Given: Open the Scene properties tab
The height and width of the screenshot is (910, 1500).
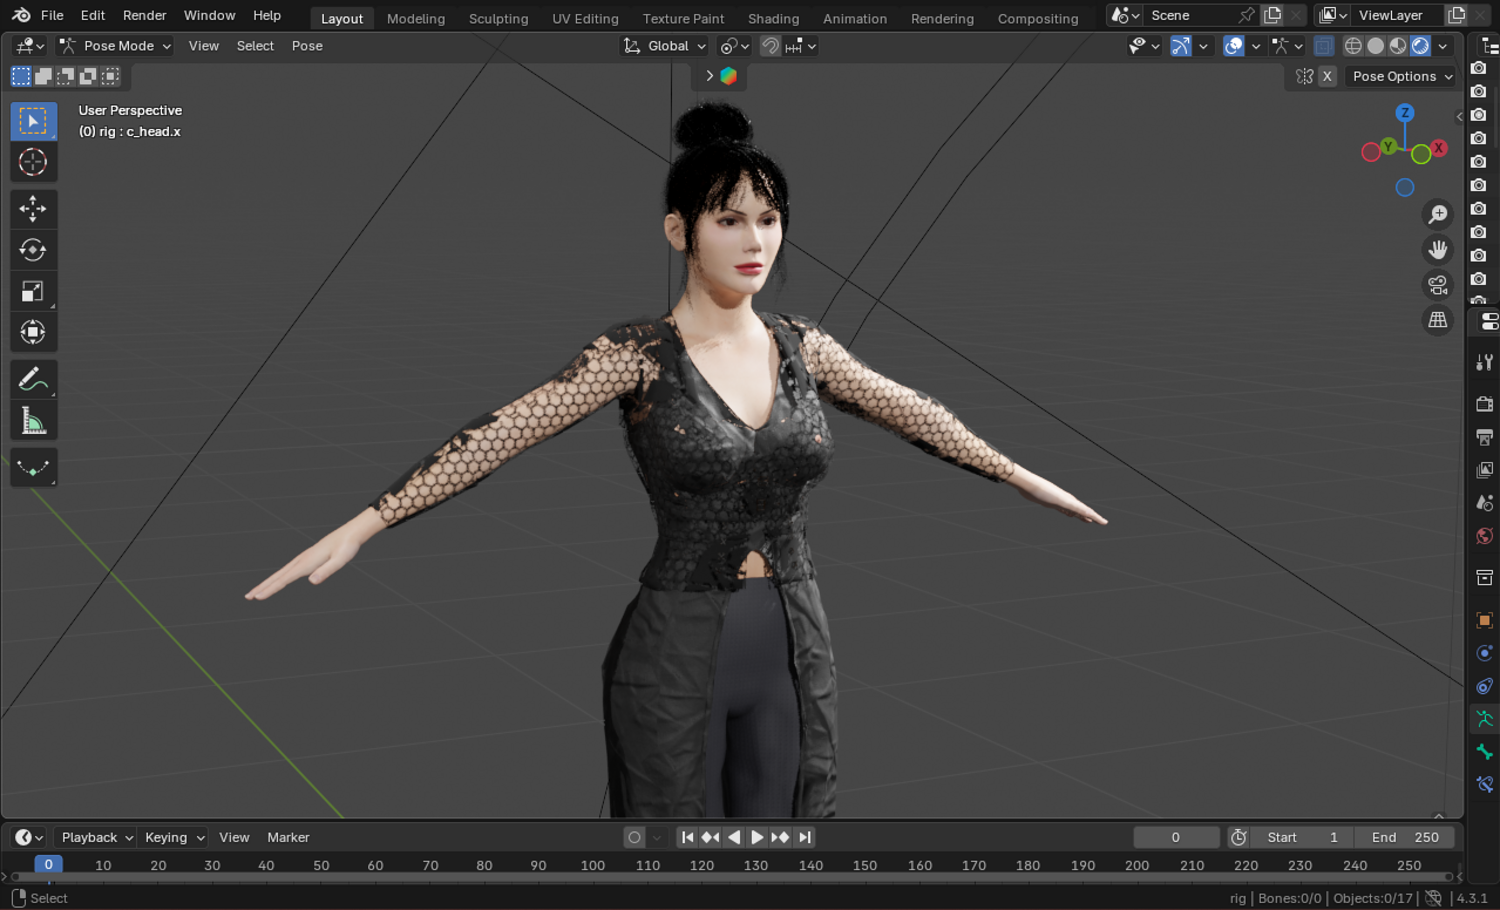Looking at the screenshot, I should tap(1485, 503).
